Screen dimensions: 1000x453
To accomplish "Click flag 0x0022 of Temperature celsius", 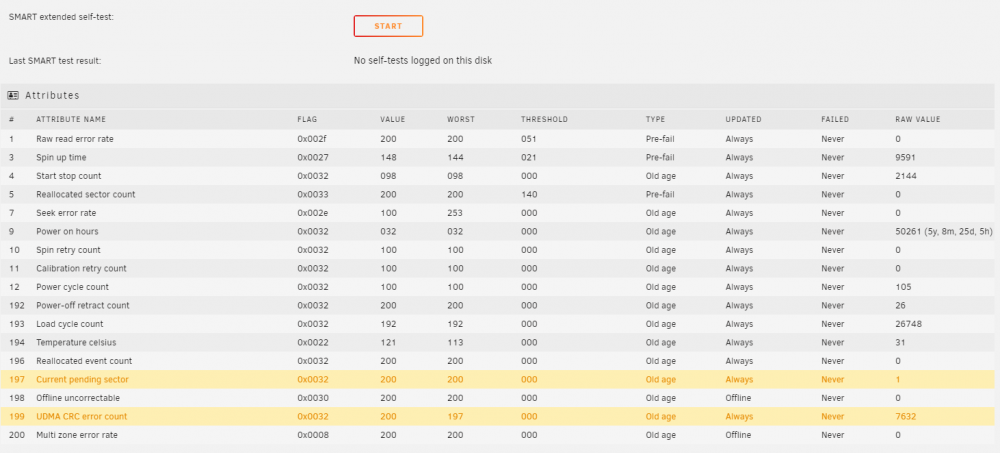I will click(312, 342).
